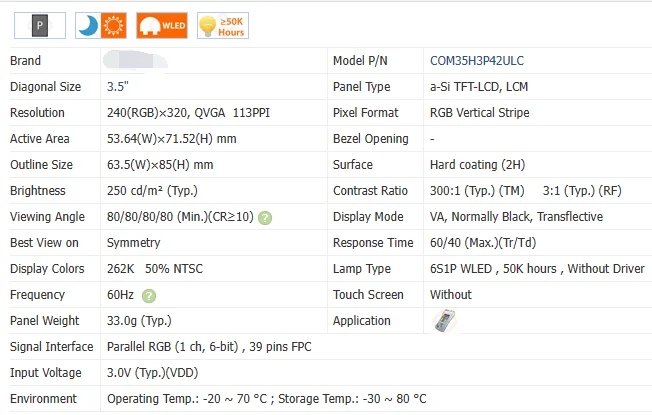This screenshot has width=652, height=415.
Task: Click the Pixel Format label
Action: [366, 113]
